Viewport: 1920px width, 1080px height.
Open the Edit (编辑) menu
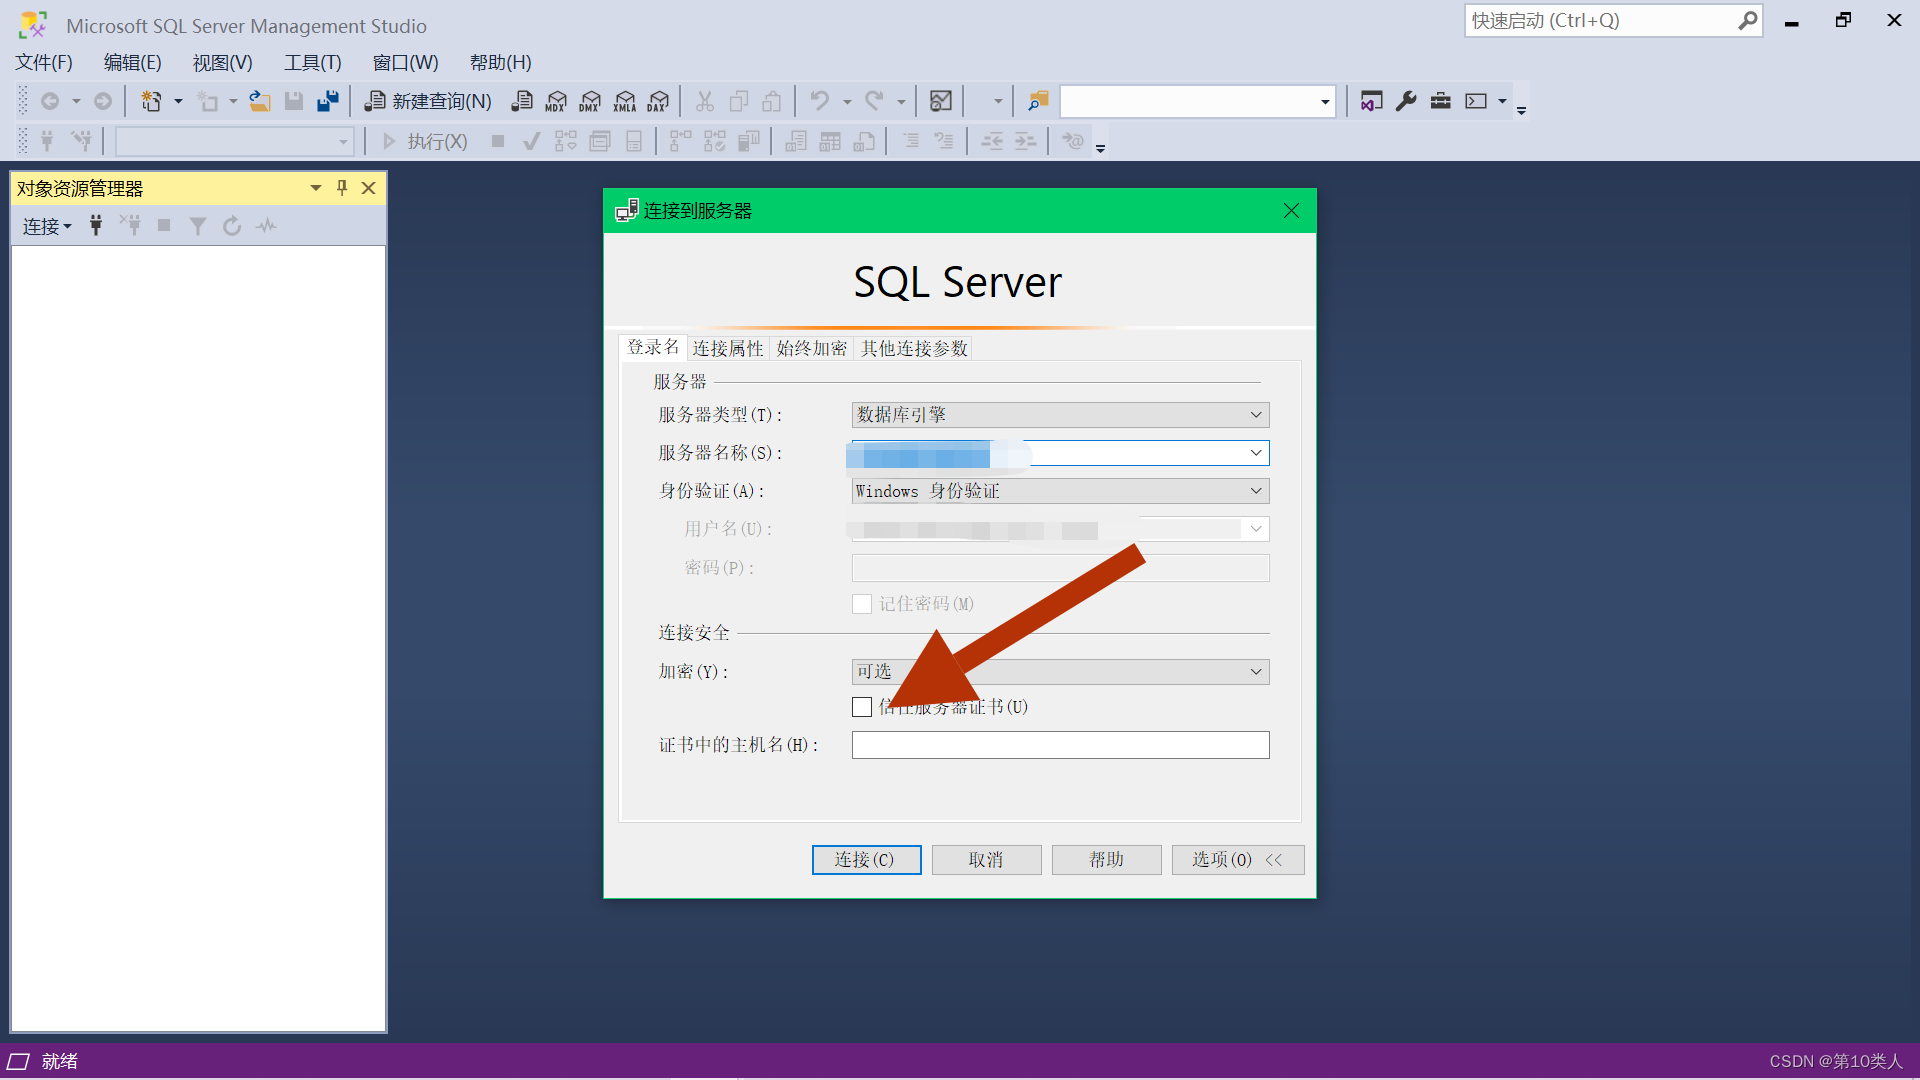click(x=133, y=62)
